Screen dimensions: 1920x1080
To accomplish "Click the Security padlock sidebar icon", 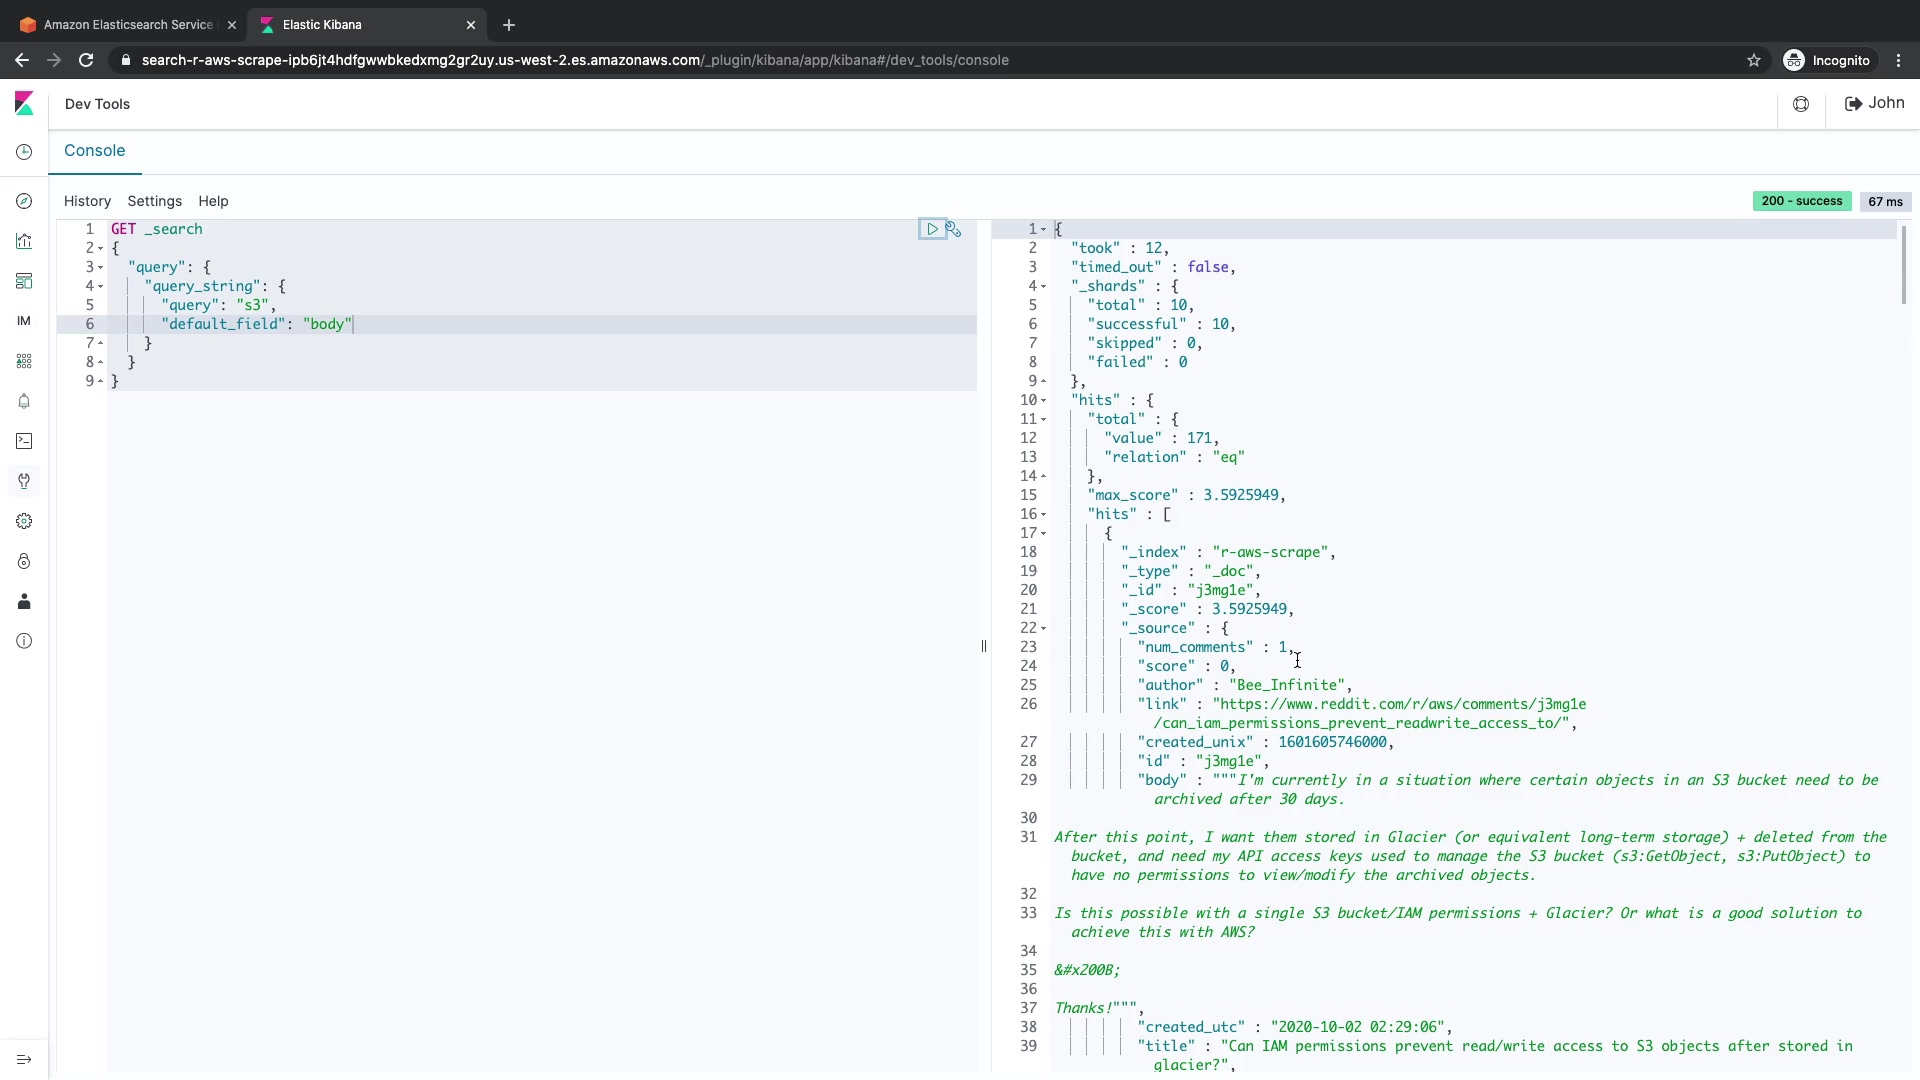I will click(x=24, y=561).
